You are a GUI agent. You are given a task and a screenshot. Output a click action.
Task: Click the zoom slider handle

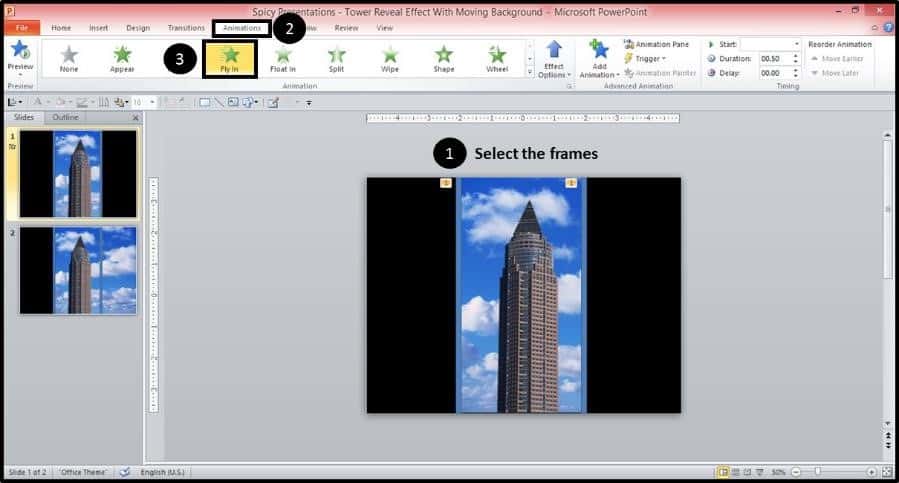point(818,472)
